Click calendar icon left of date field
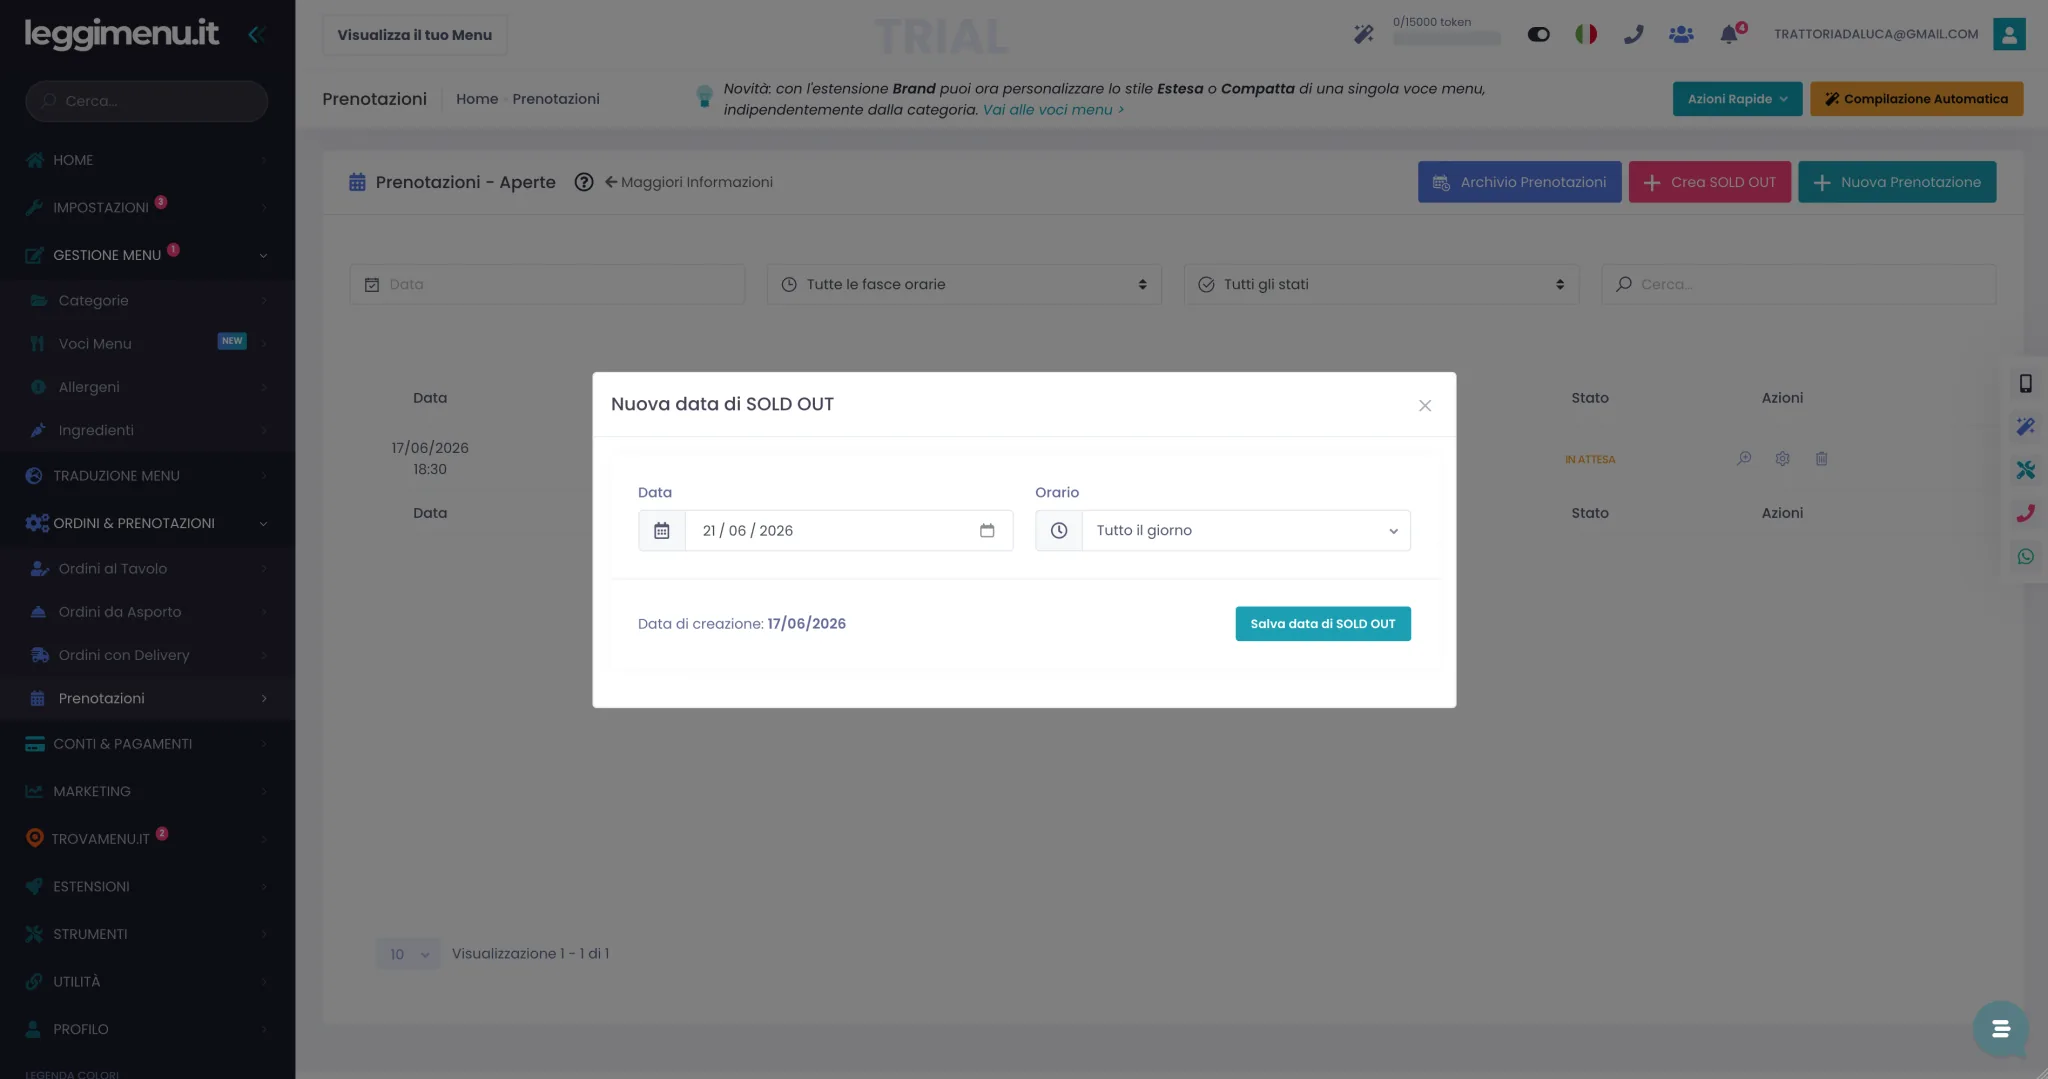 coord(662,530)
